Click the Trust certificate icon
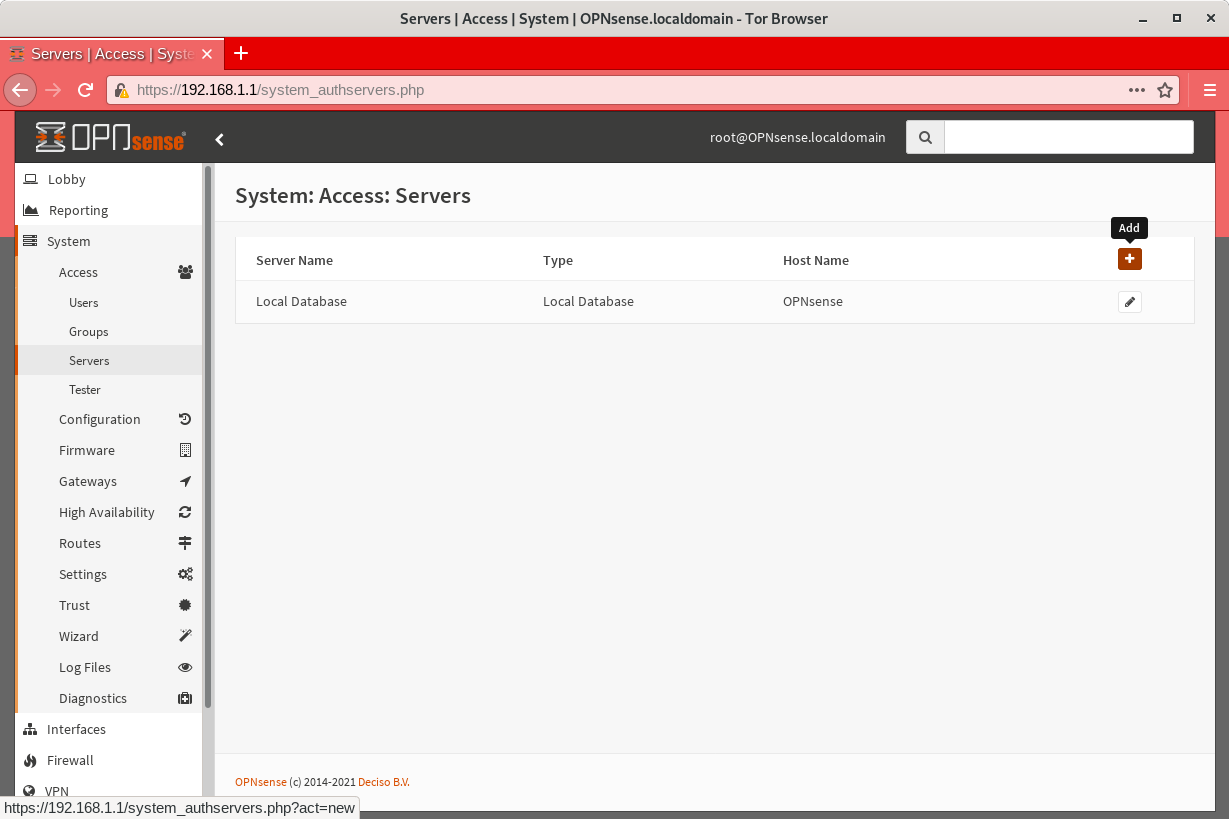The width and height of the screenshot is (1229, 819). pyautogui.click(x=185, y=605)
